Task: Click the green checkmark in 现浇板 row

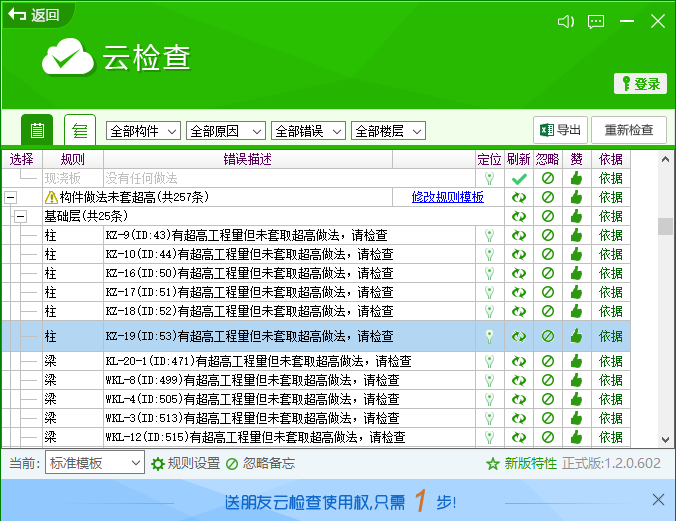Action: pyautogui.click(x=519, y=178)
